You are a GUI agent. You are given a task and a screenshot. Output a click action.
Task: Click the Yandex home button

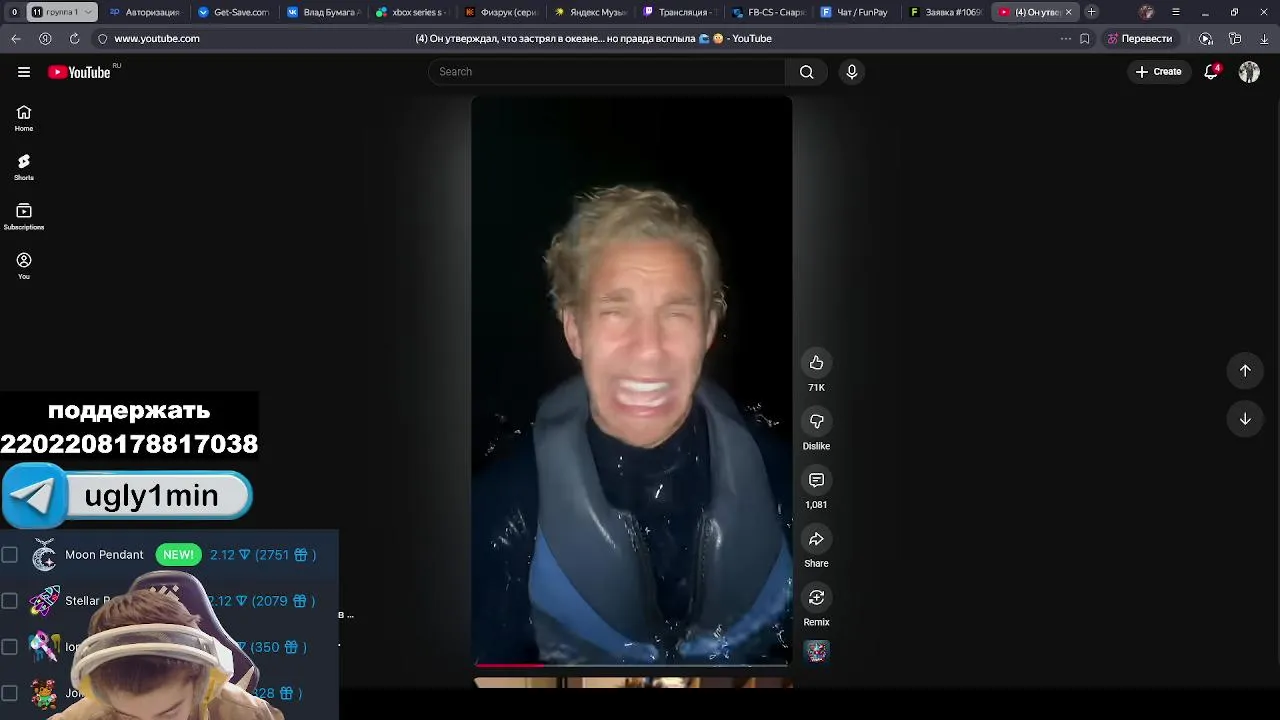[45, 38]
